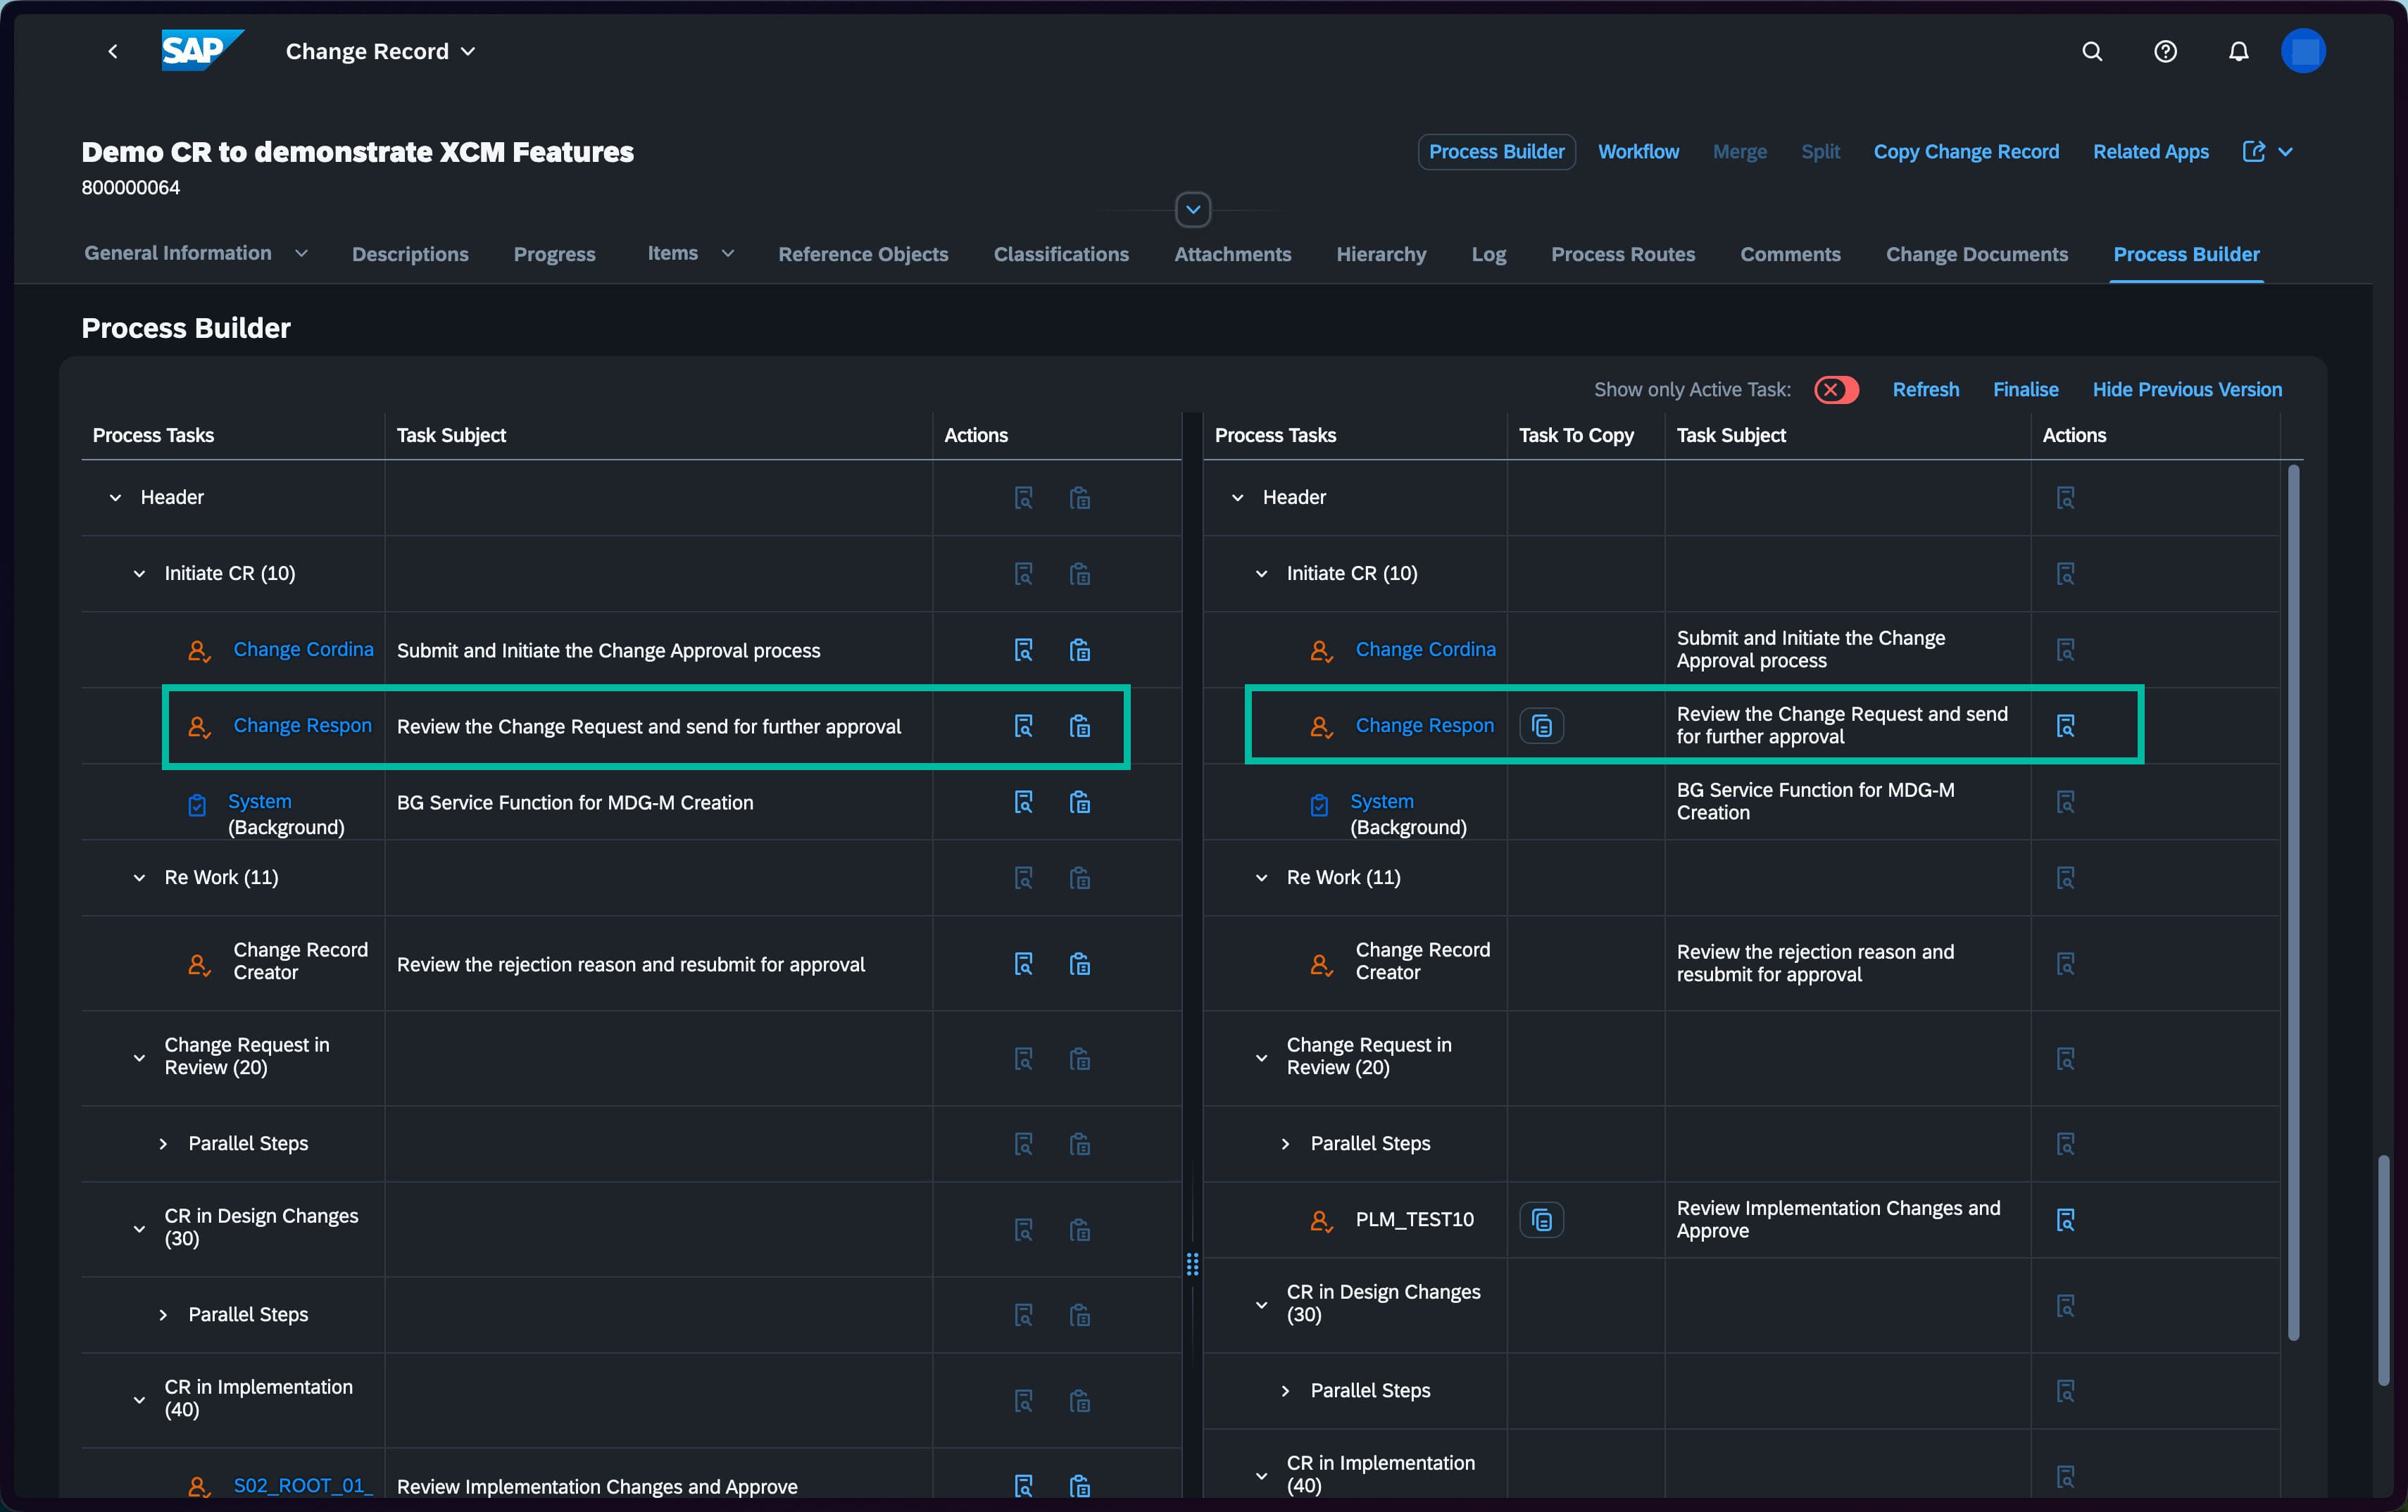Screen dimensions: 2408x1512
Task: Collapse left Initiate CR (10) node
Action: click(139, 574)
